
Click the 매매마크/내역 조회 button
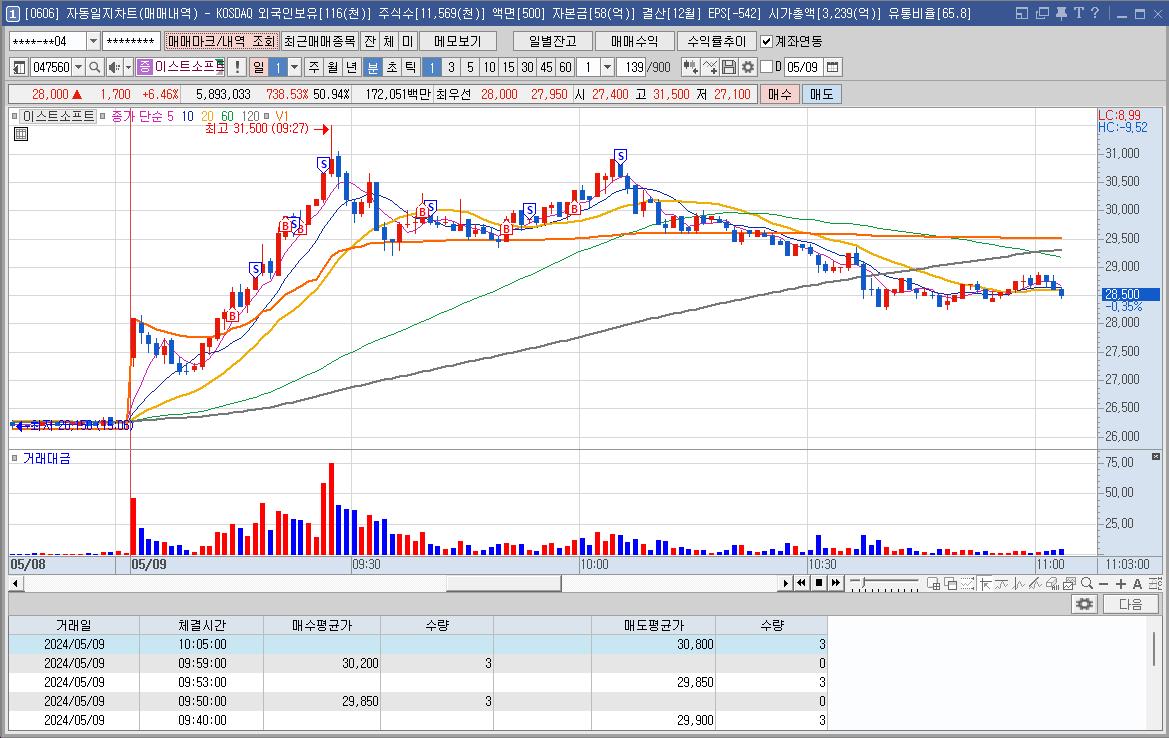[x=221, y=42]
